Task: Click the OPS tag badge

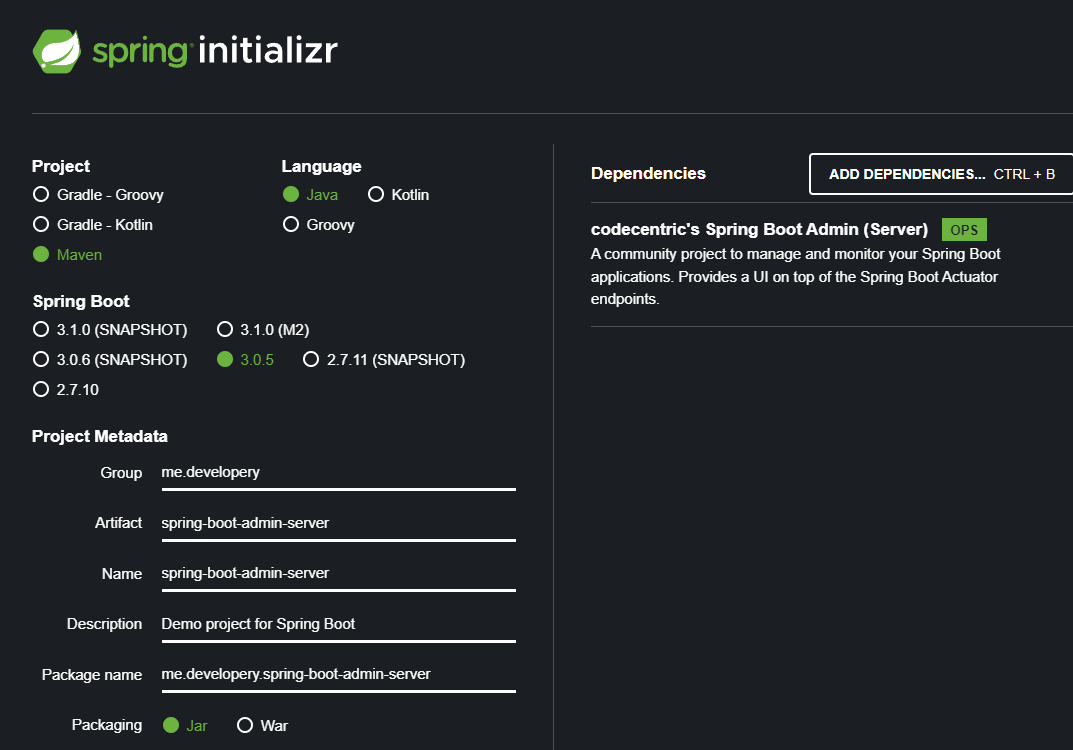Action: point(964,230)
